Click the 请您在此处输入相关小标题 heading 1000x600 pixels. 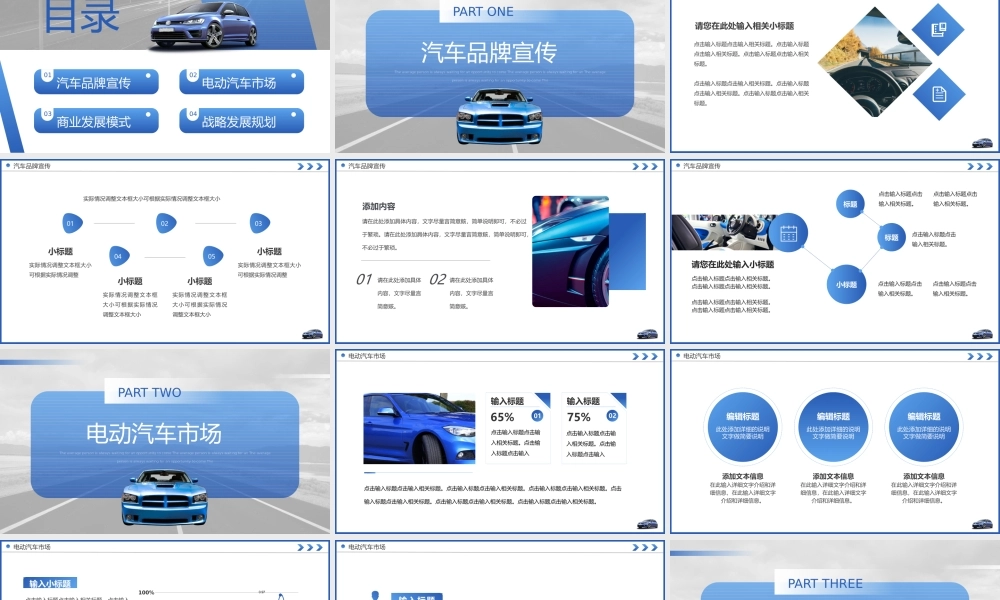[x=744, y=26]
